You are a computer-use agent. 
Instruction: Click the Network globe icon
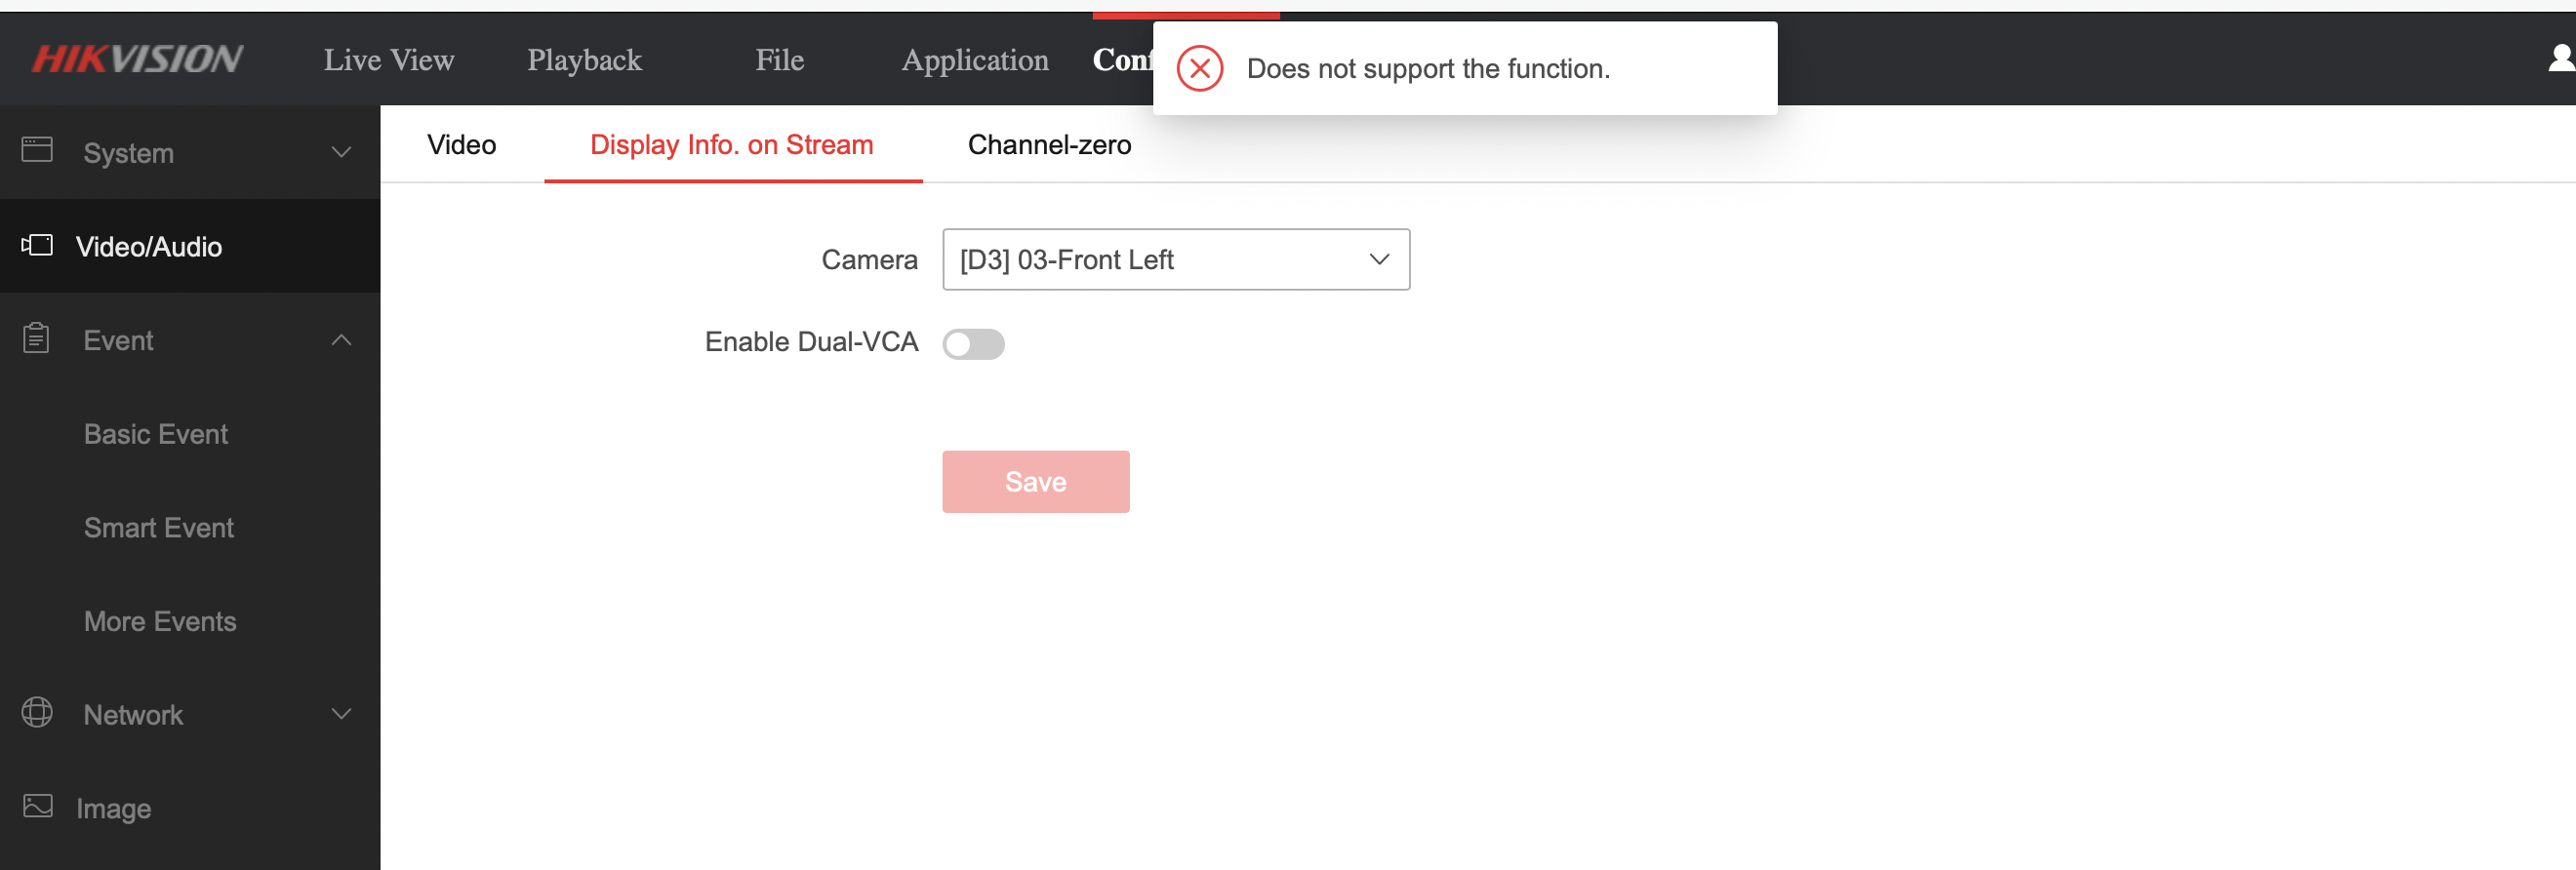(x=38, y=713)
